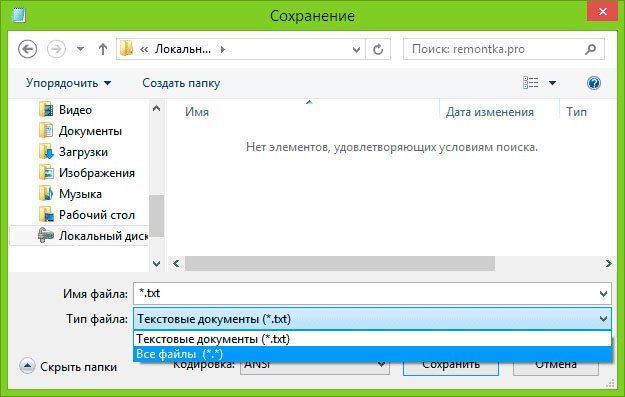Open the help question mark icon
Screen dimensions: 625x397
click(594, 83)
